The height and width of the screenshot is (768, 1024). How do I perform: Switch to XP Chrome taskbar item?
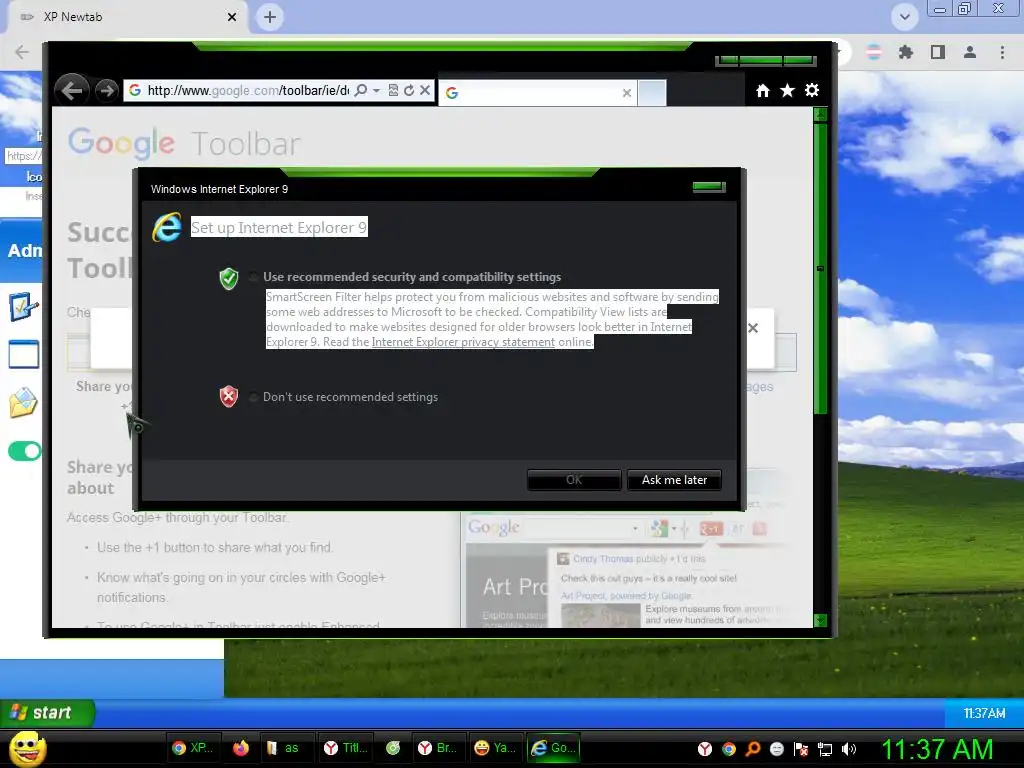[x=193, y=748]
